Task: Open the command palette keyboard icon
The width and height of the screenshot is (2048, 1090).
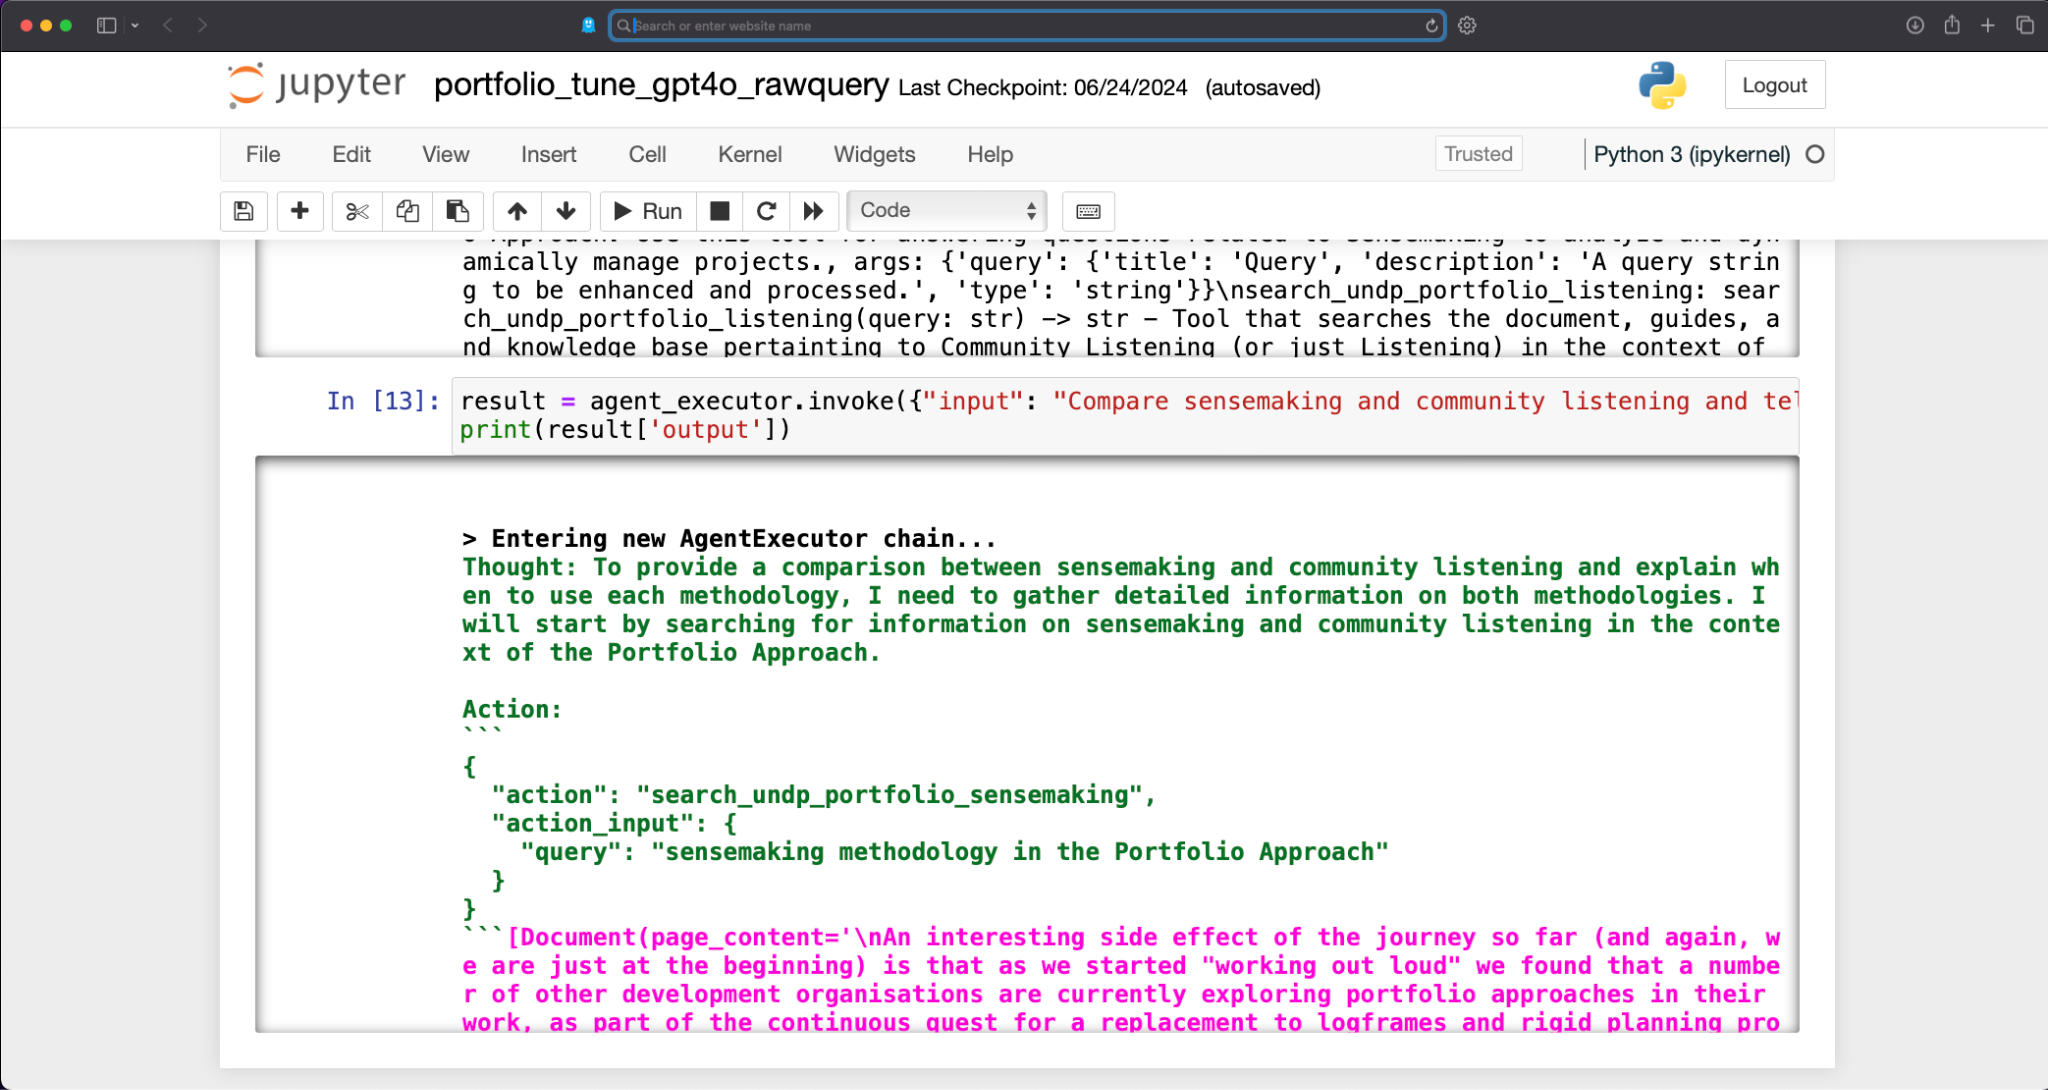Action: tap(1088, 211)
